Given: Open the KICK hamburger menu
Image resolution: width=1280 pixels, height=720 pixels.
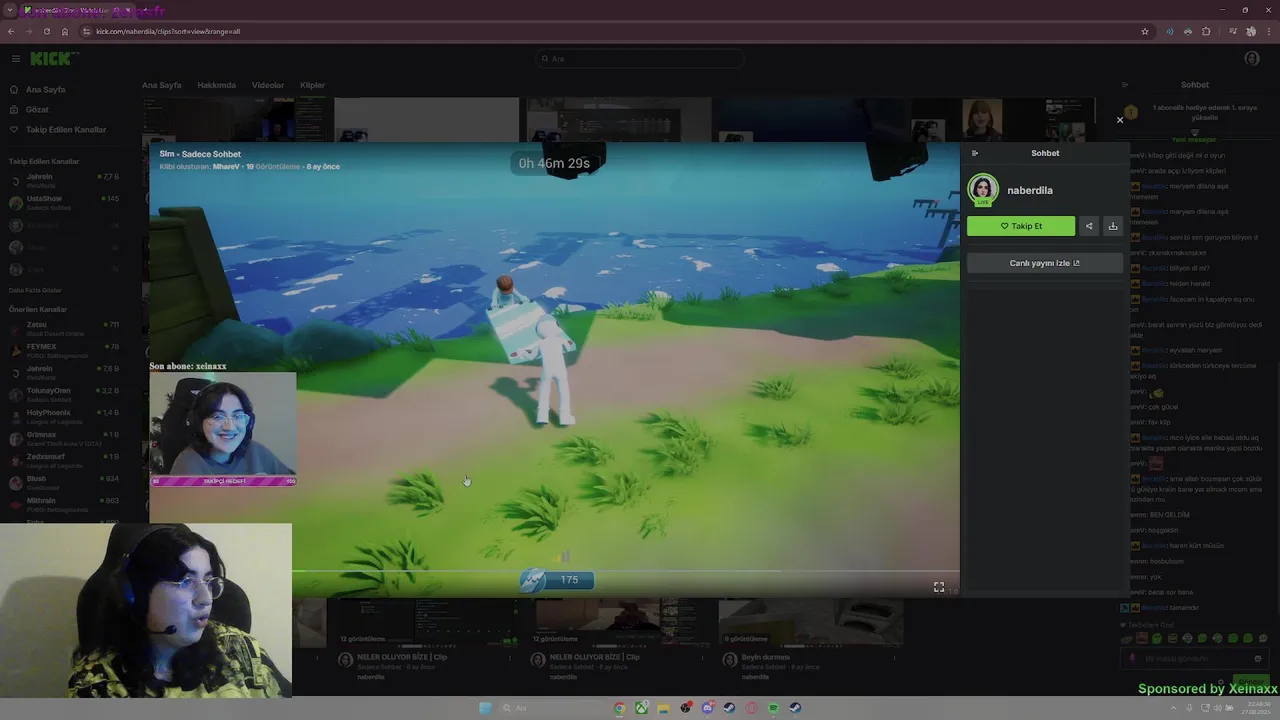Looking at the screenshot, I should point(15,59).
